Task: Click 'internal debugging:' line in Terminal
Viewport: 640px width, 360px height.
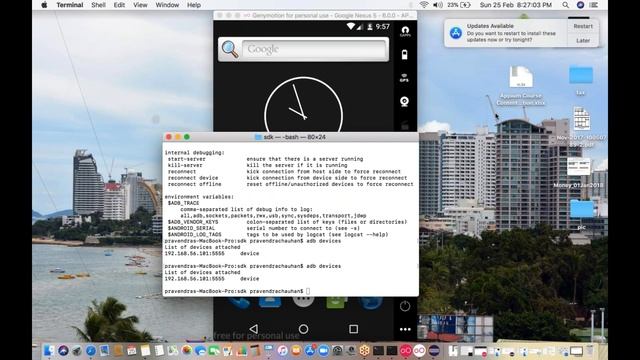Action: pos(195,153)
